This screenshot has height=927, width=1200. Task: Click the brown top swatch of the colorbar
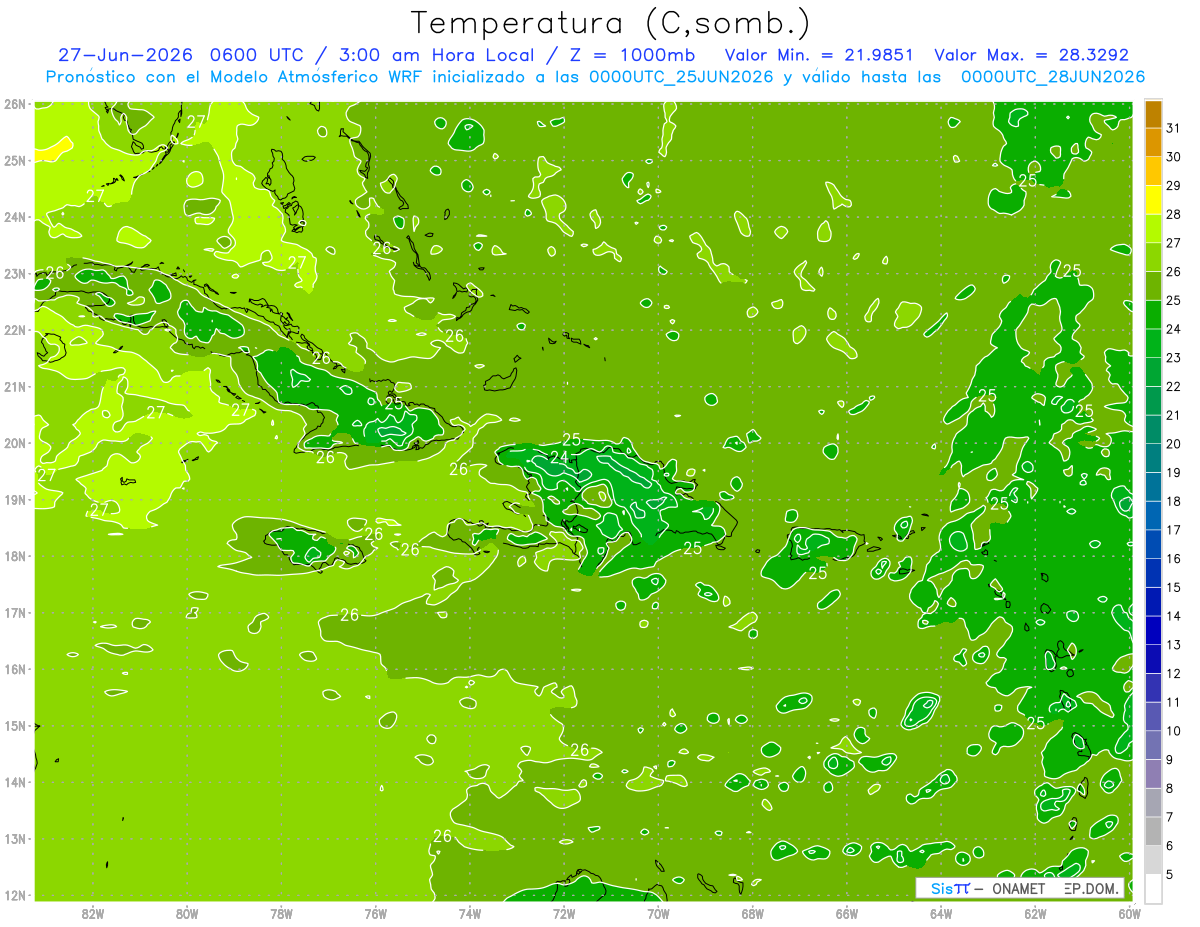1153,115
